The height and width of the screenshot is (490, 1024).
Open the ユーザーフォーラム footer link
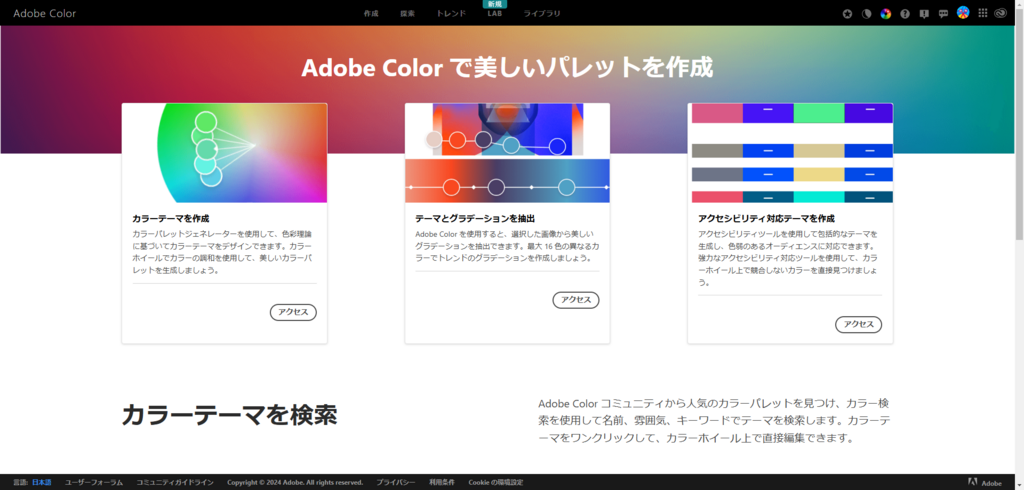93,483
